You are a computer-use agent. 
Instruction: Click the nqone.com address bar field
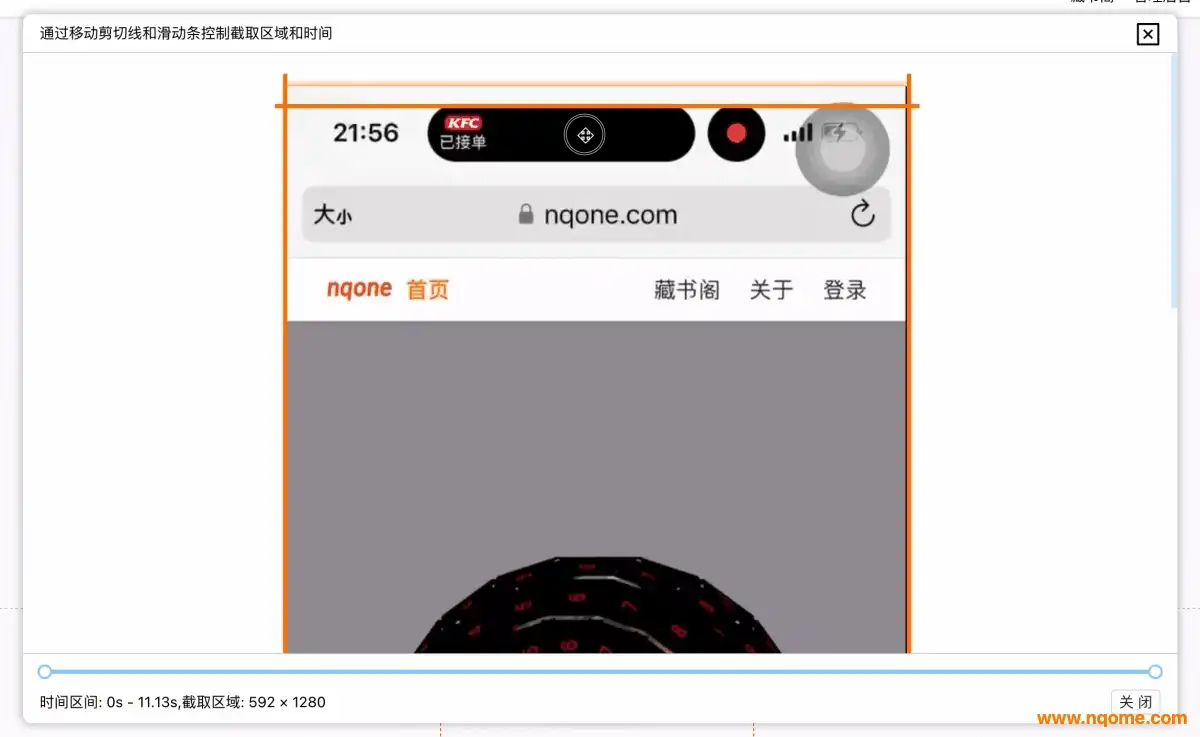click(x=610, y=214)
